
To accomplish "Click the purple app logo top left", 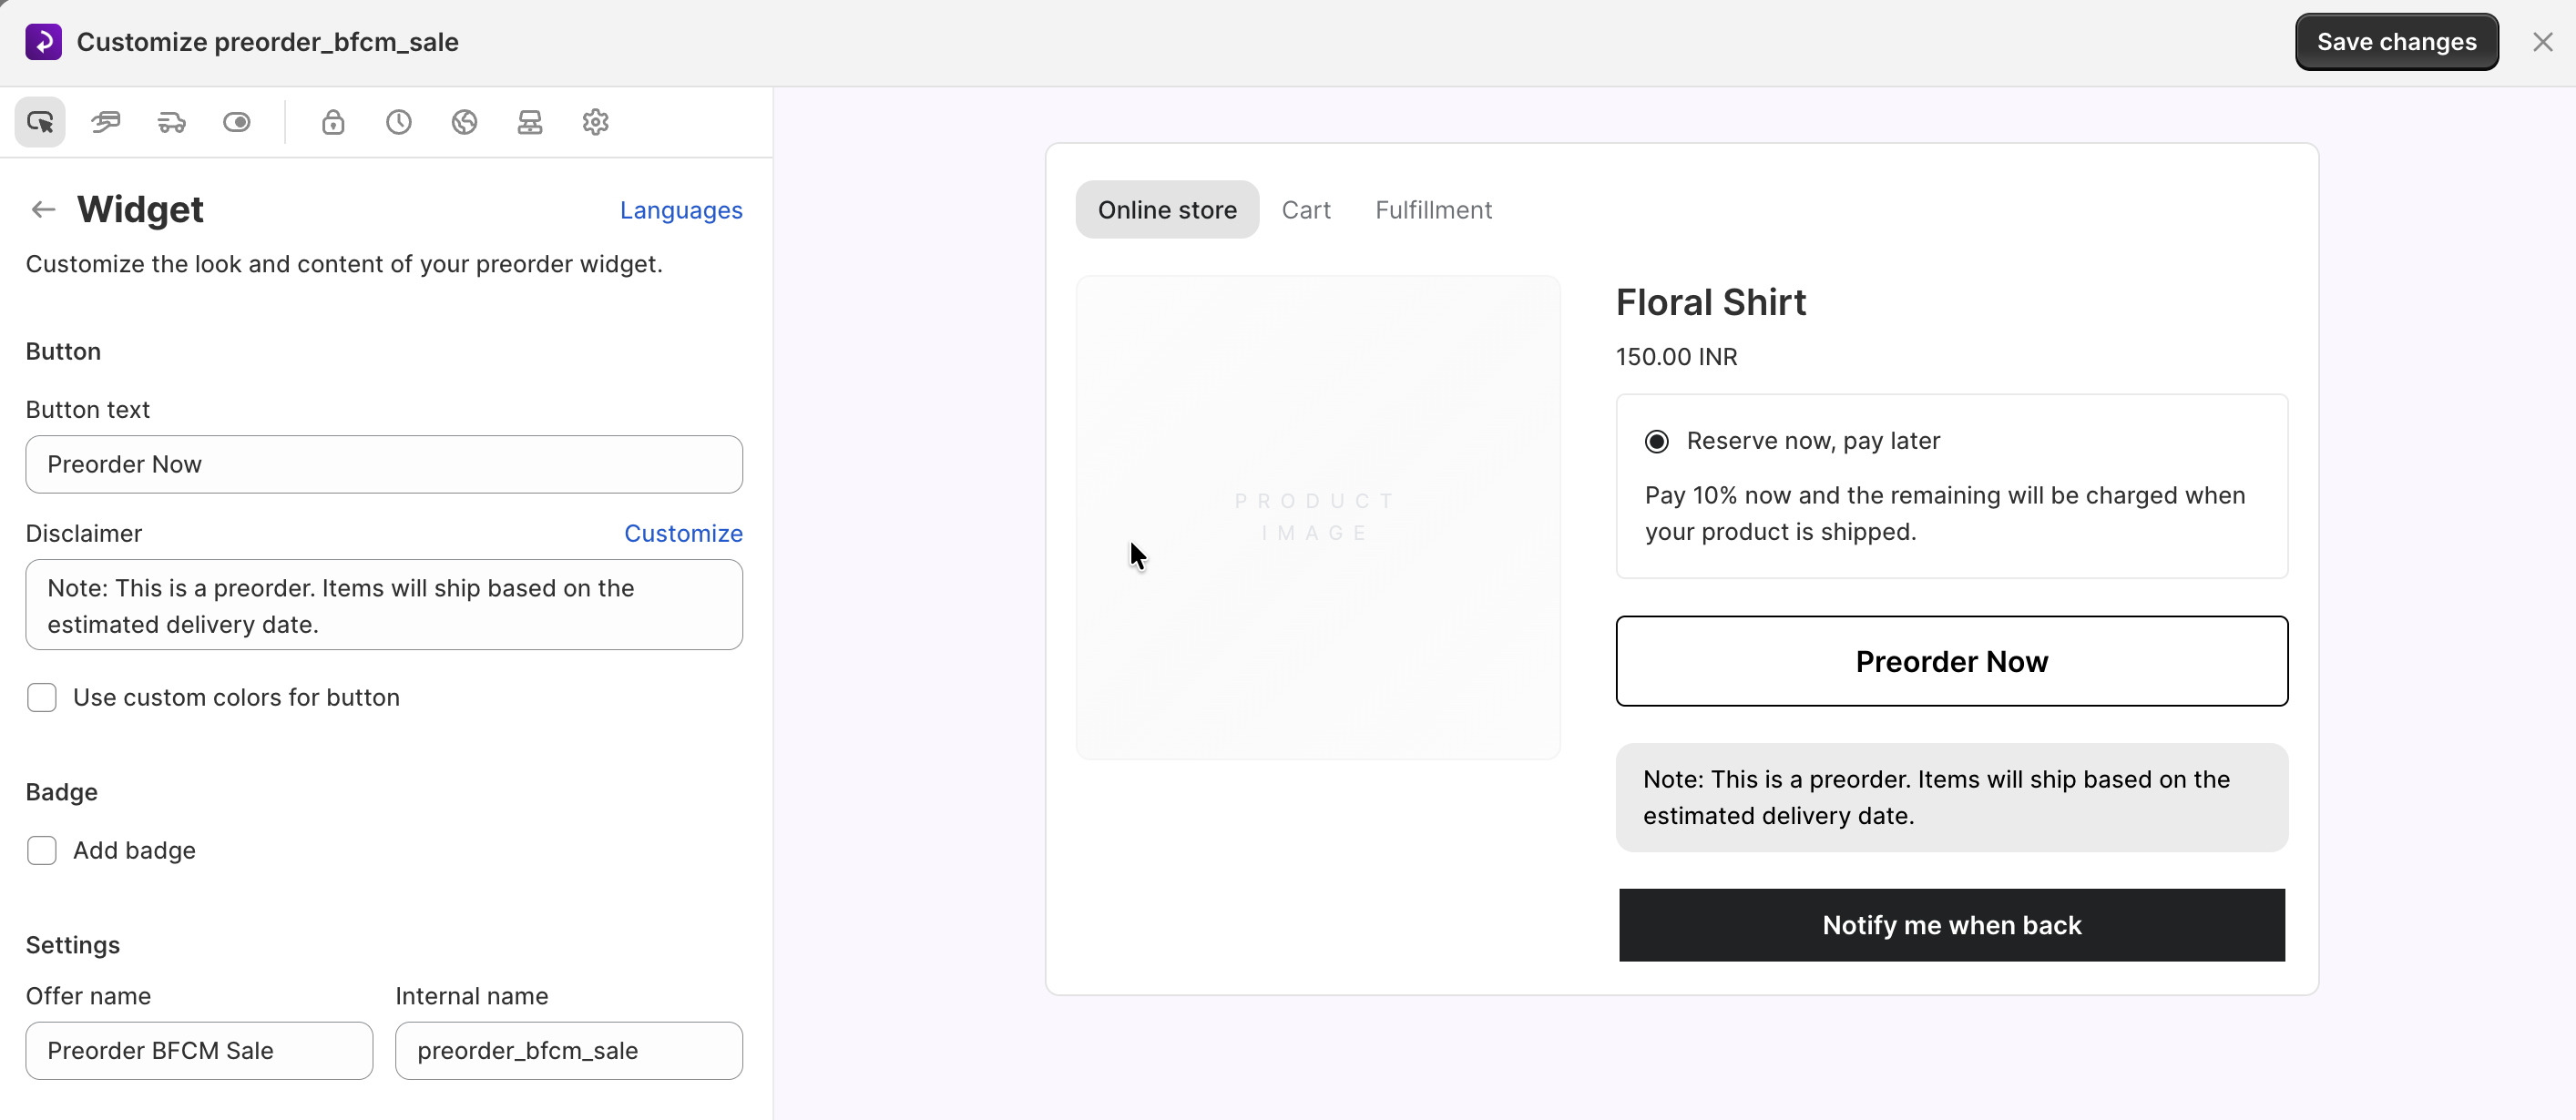I will 42,41.
